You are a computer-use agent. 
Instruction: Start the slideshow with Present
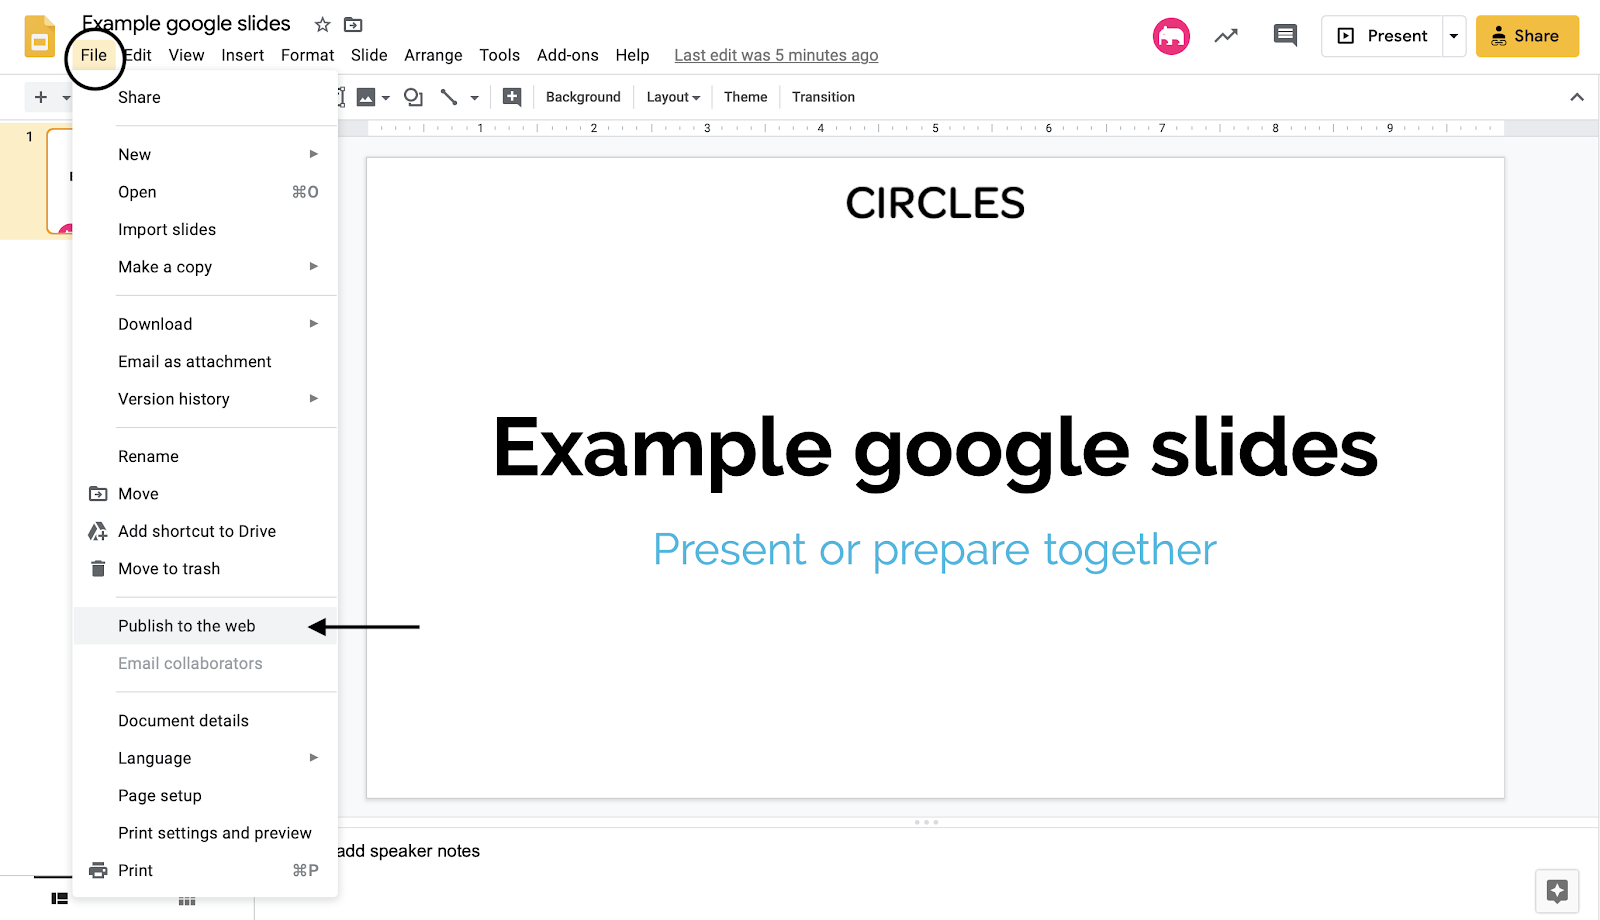[x=1382, y=36]
